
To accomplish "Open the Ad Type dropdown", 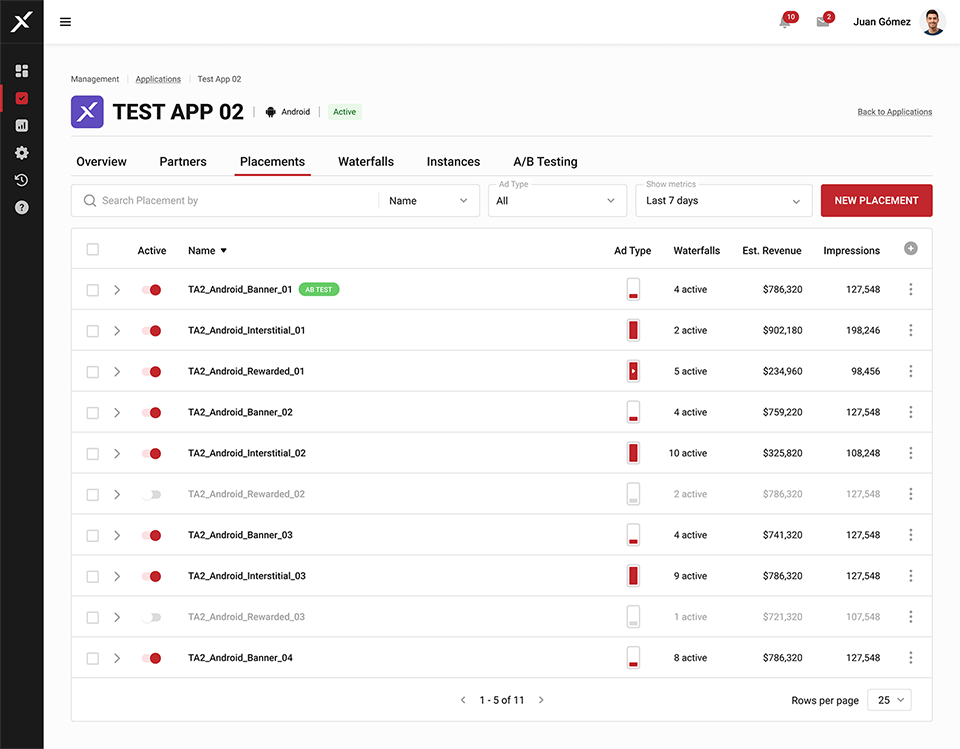I will tap(557, 201).
